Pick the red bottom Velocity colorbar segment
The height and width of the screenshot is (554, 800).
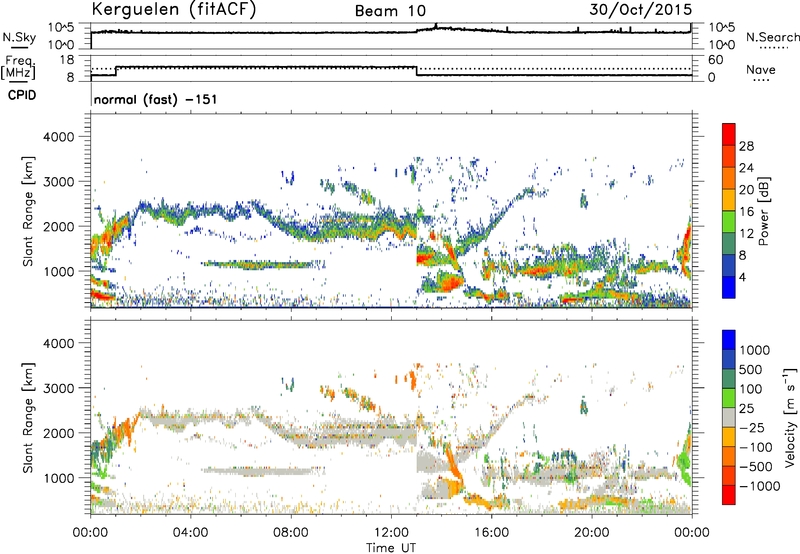tap(729, 495)
